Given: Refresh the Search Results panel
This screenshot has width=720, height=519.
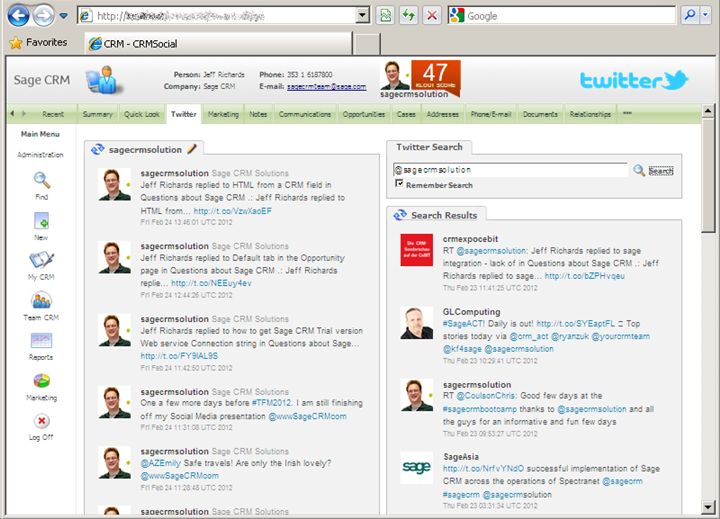Looking at the screenshot, I should coord(400,215).
